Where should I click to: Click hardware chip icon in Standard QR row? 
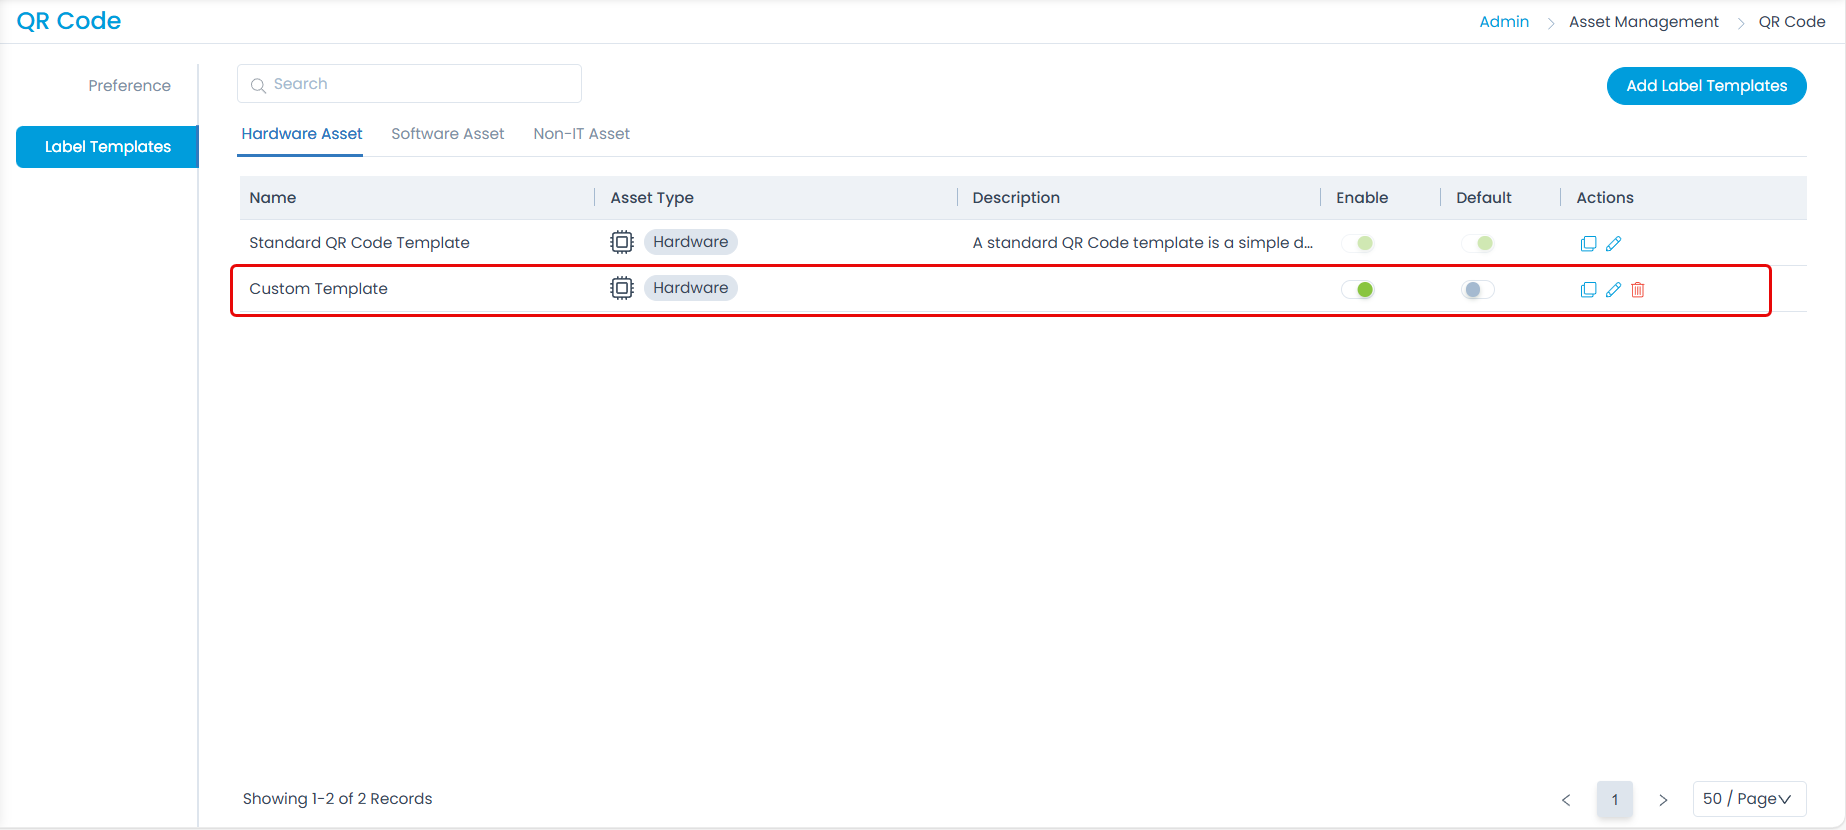coord(622,242)
